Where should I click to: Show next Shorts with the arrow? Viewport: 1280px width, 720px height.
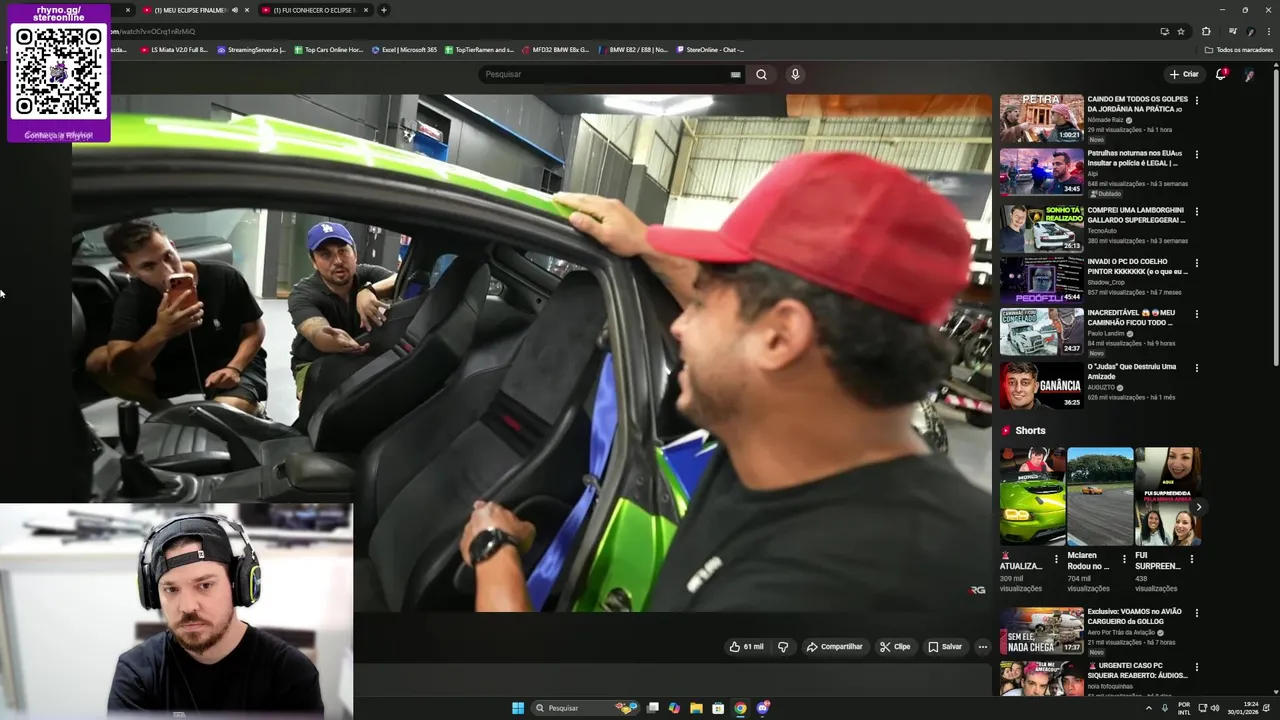click(x=1198, y=507)
